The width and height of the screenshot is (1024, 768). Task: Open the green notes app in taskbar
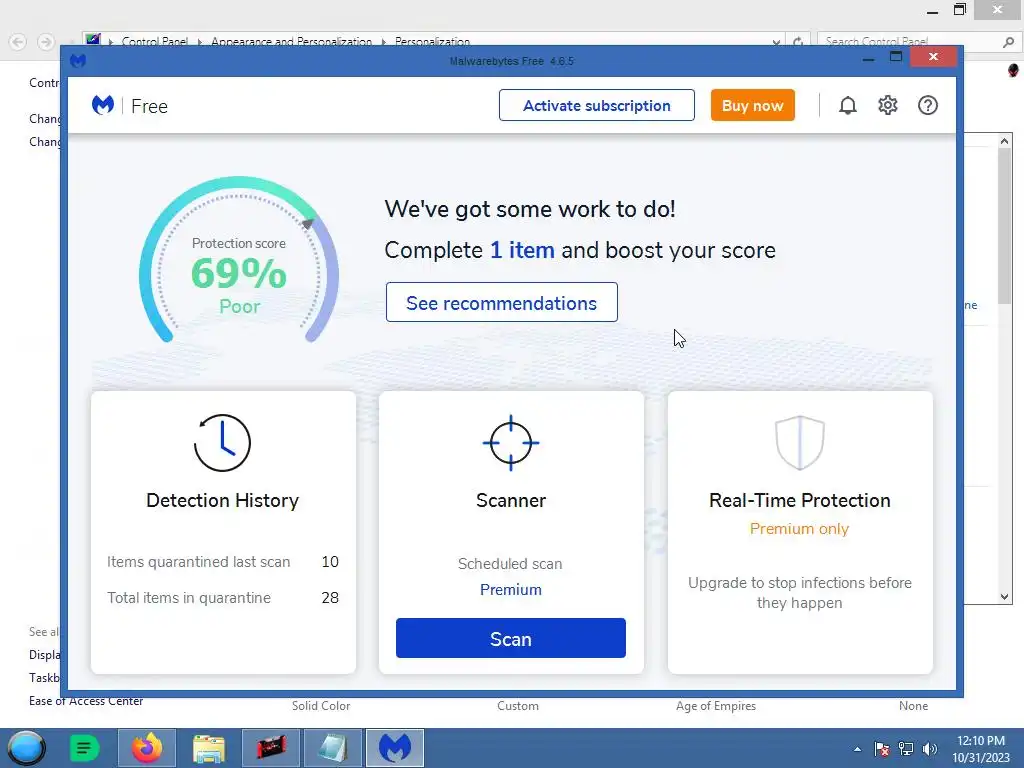(84, 748)
